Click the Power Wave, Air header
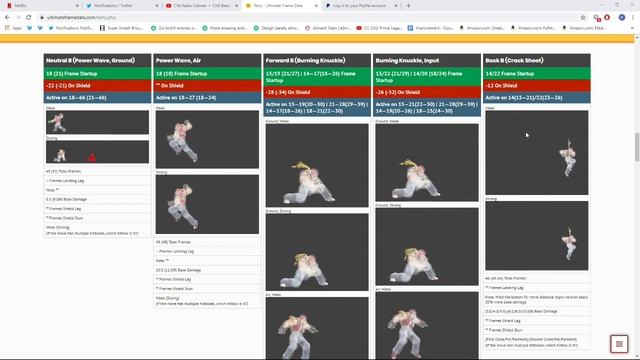Image resolution: width=640 pixels, height=360 pixels. (207, 60)
